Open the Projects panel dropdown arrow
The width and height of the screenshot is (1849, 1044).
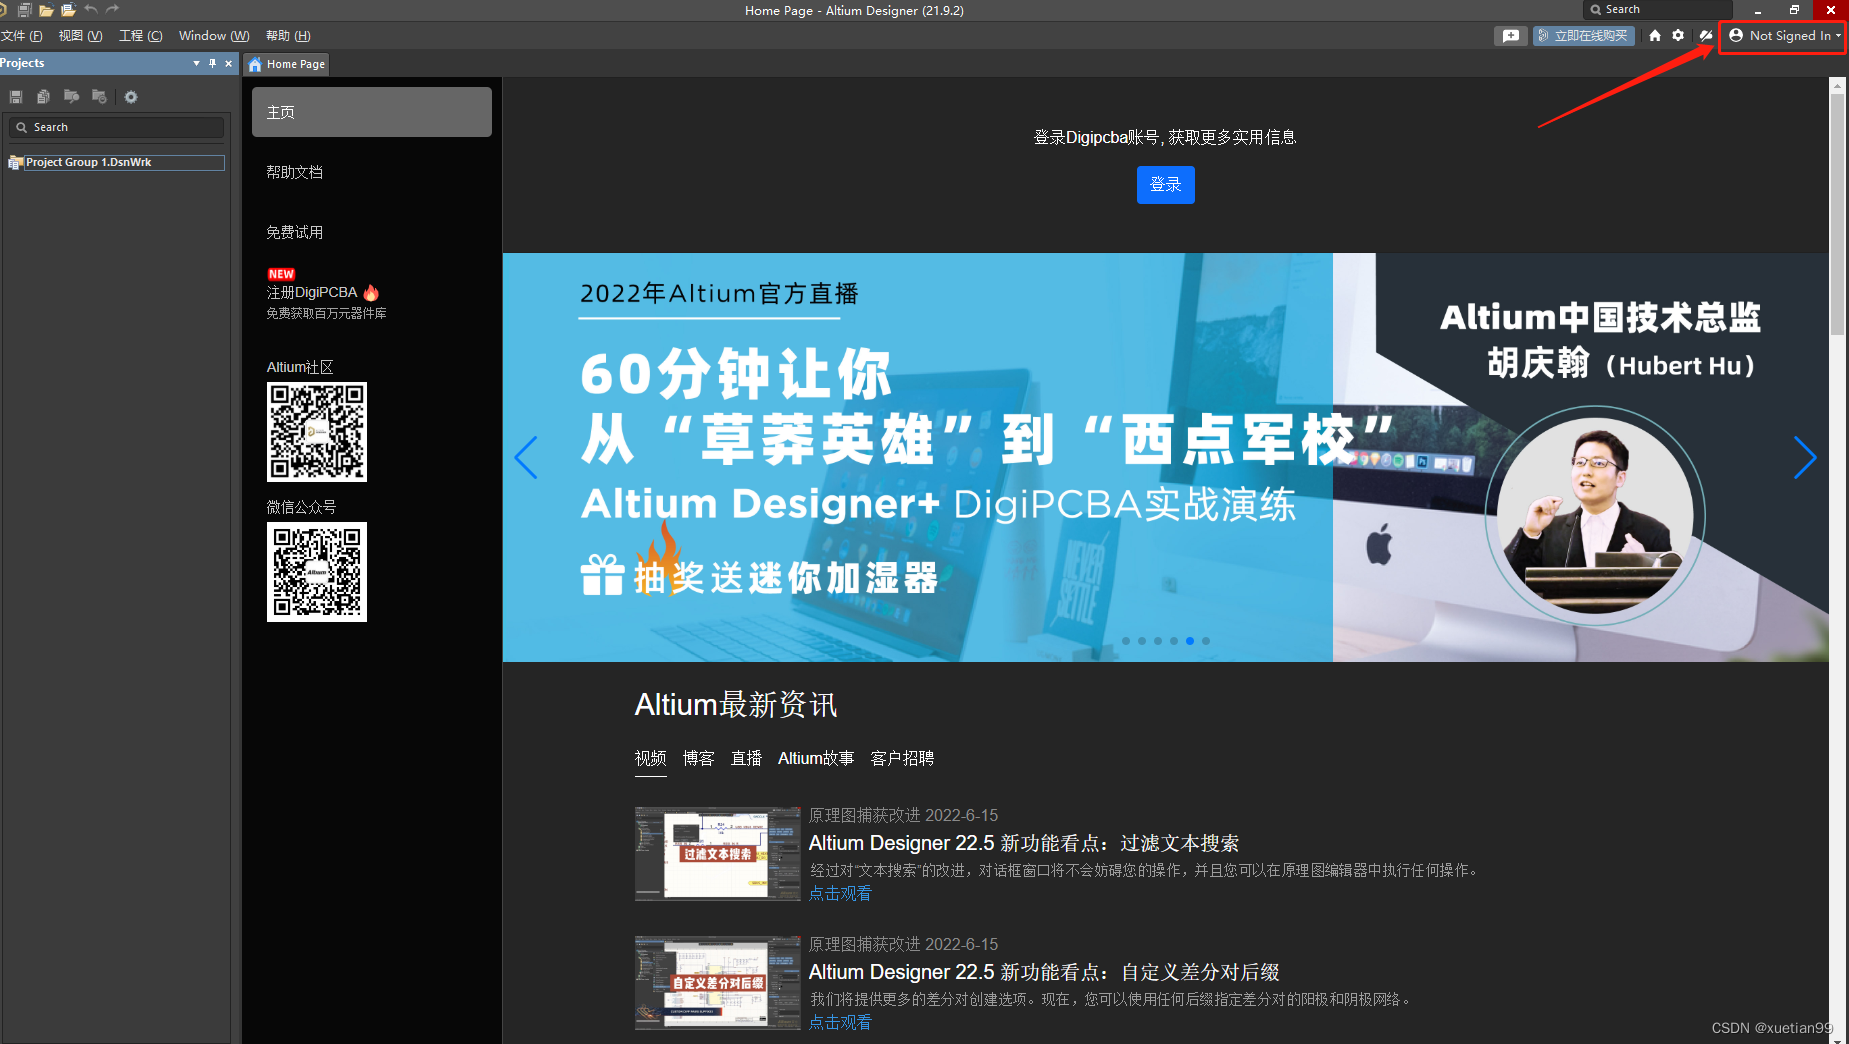196,63
